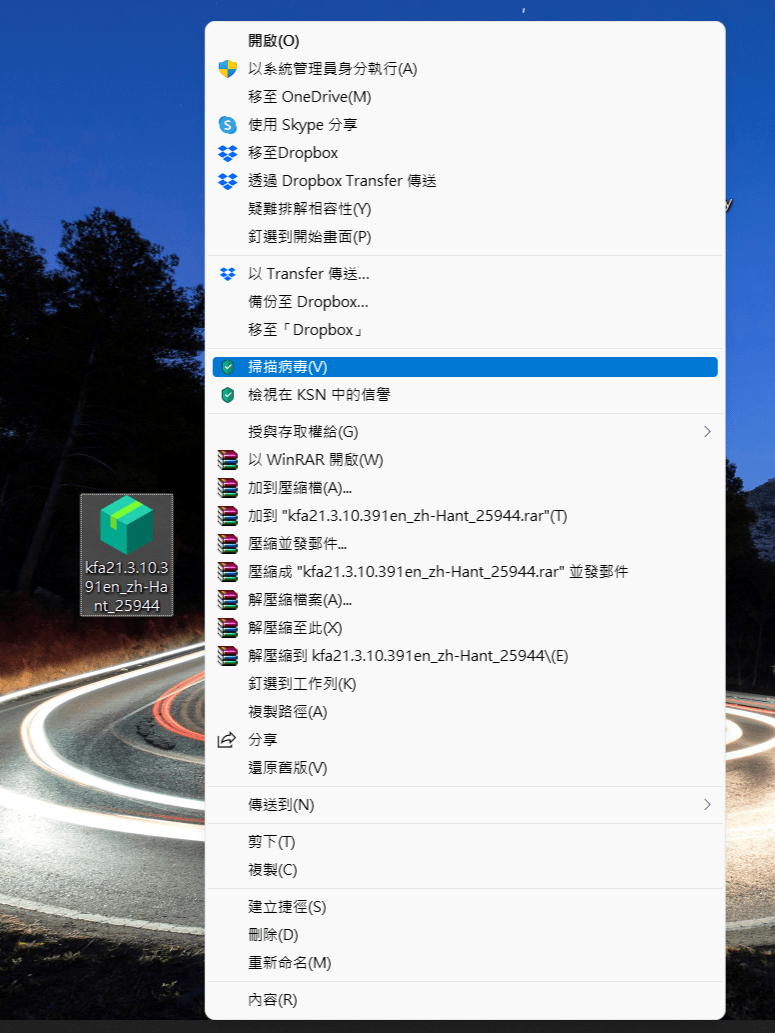This screenshot has height=1033, width=775.
Task: Select 釘選到工作列(K) menu item
Action: (302, 684)
